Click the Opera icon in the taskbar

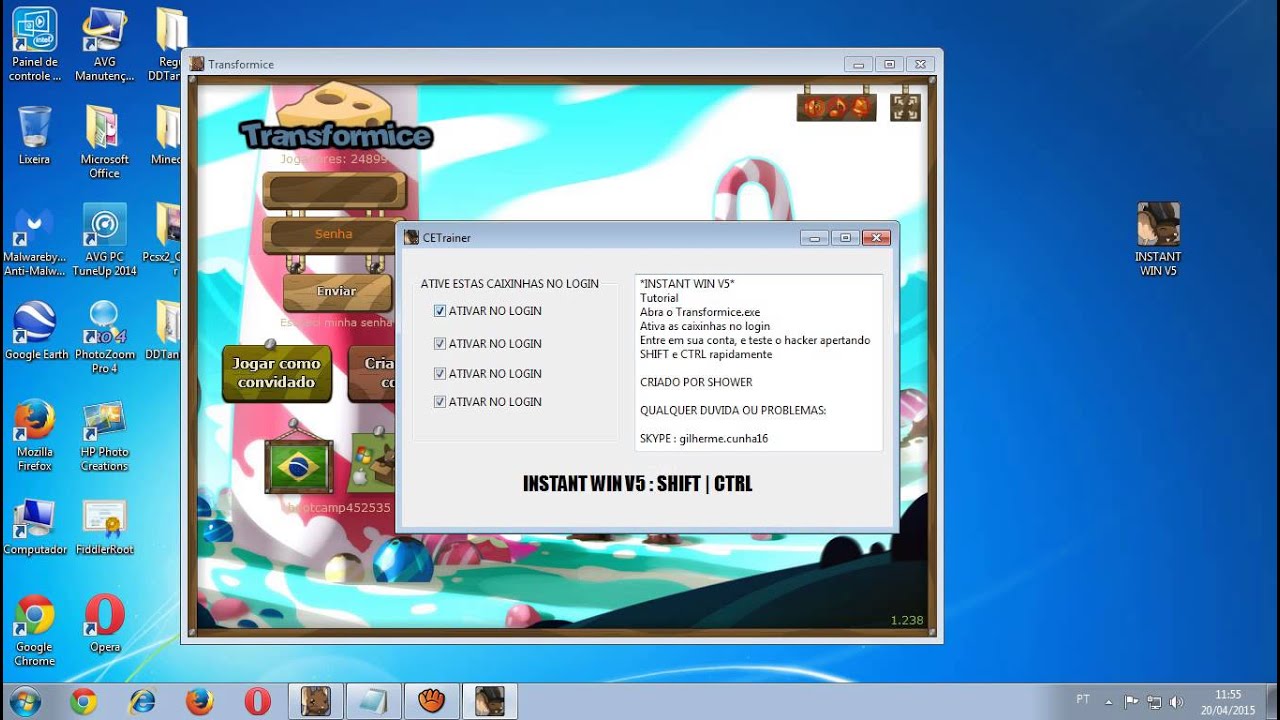257,702
